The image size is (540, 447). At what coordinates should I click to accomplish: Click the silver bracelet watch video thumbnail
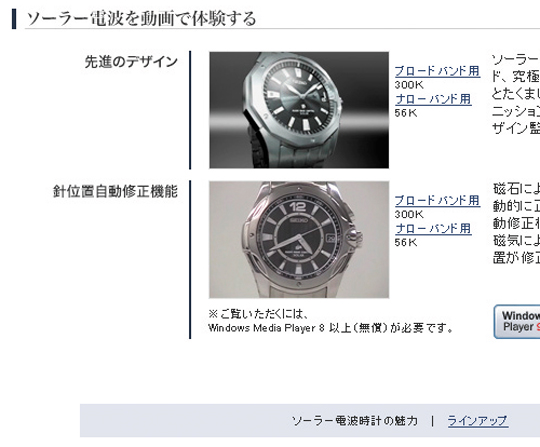click(x=299, y=240)
